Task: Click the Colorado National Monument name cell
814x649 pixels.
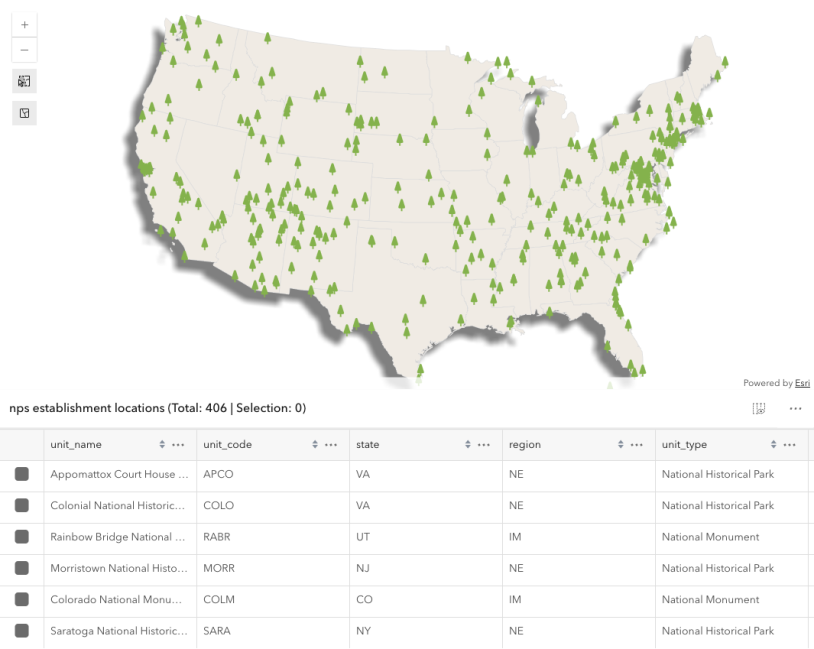Action: pyautogui.click(x=116, y=600)
